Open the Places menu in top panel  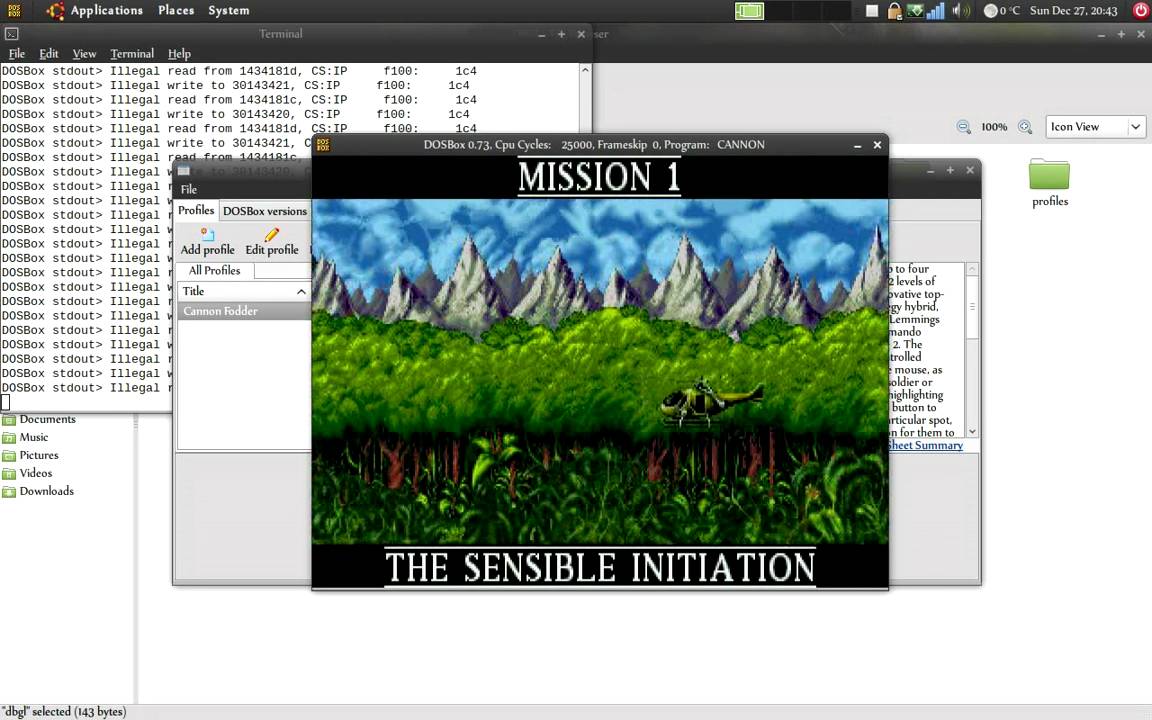[x=176, y=10]
